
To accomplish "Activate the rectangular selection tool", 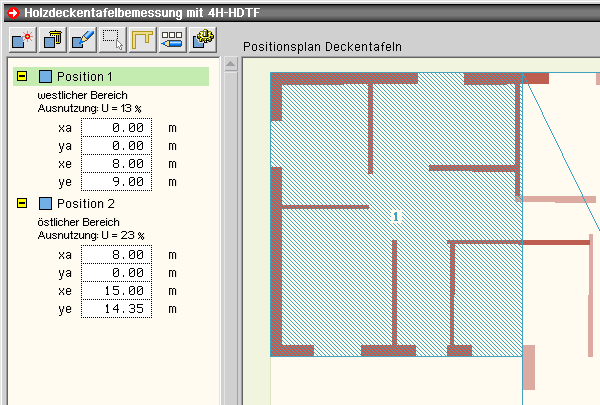I will click(x=112, y=40).
